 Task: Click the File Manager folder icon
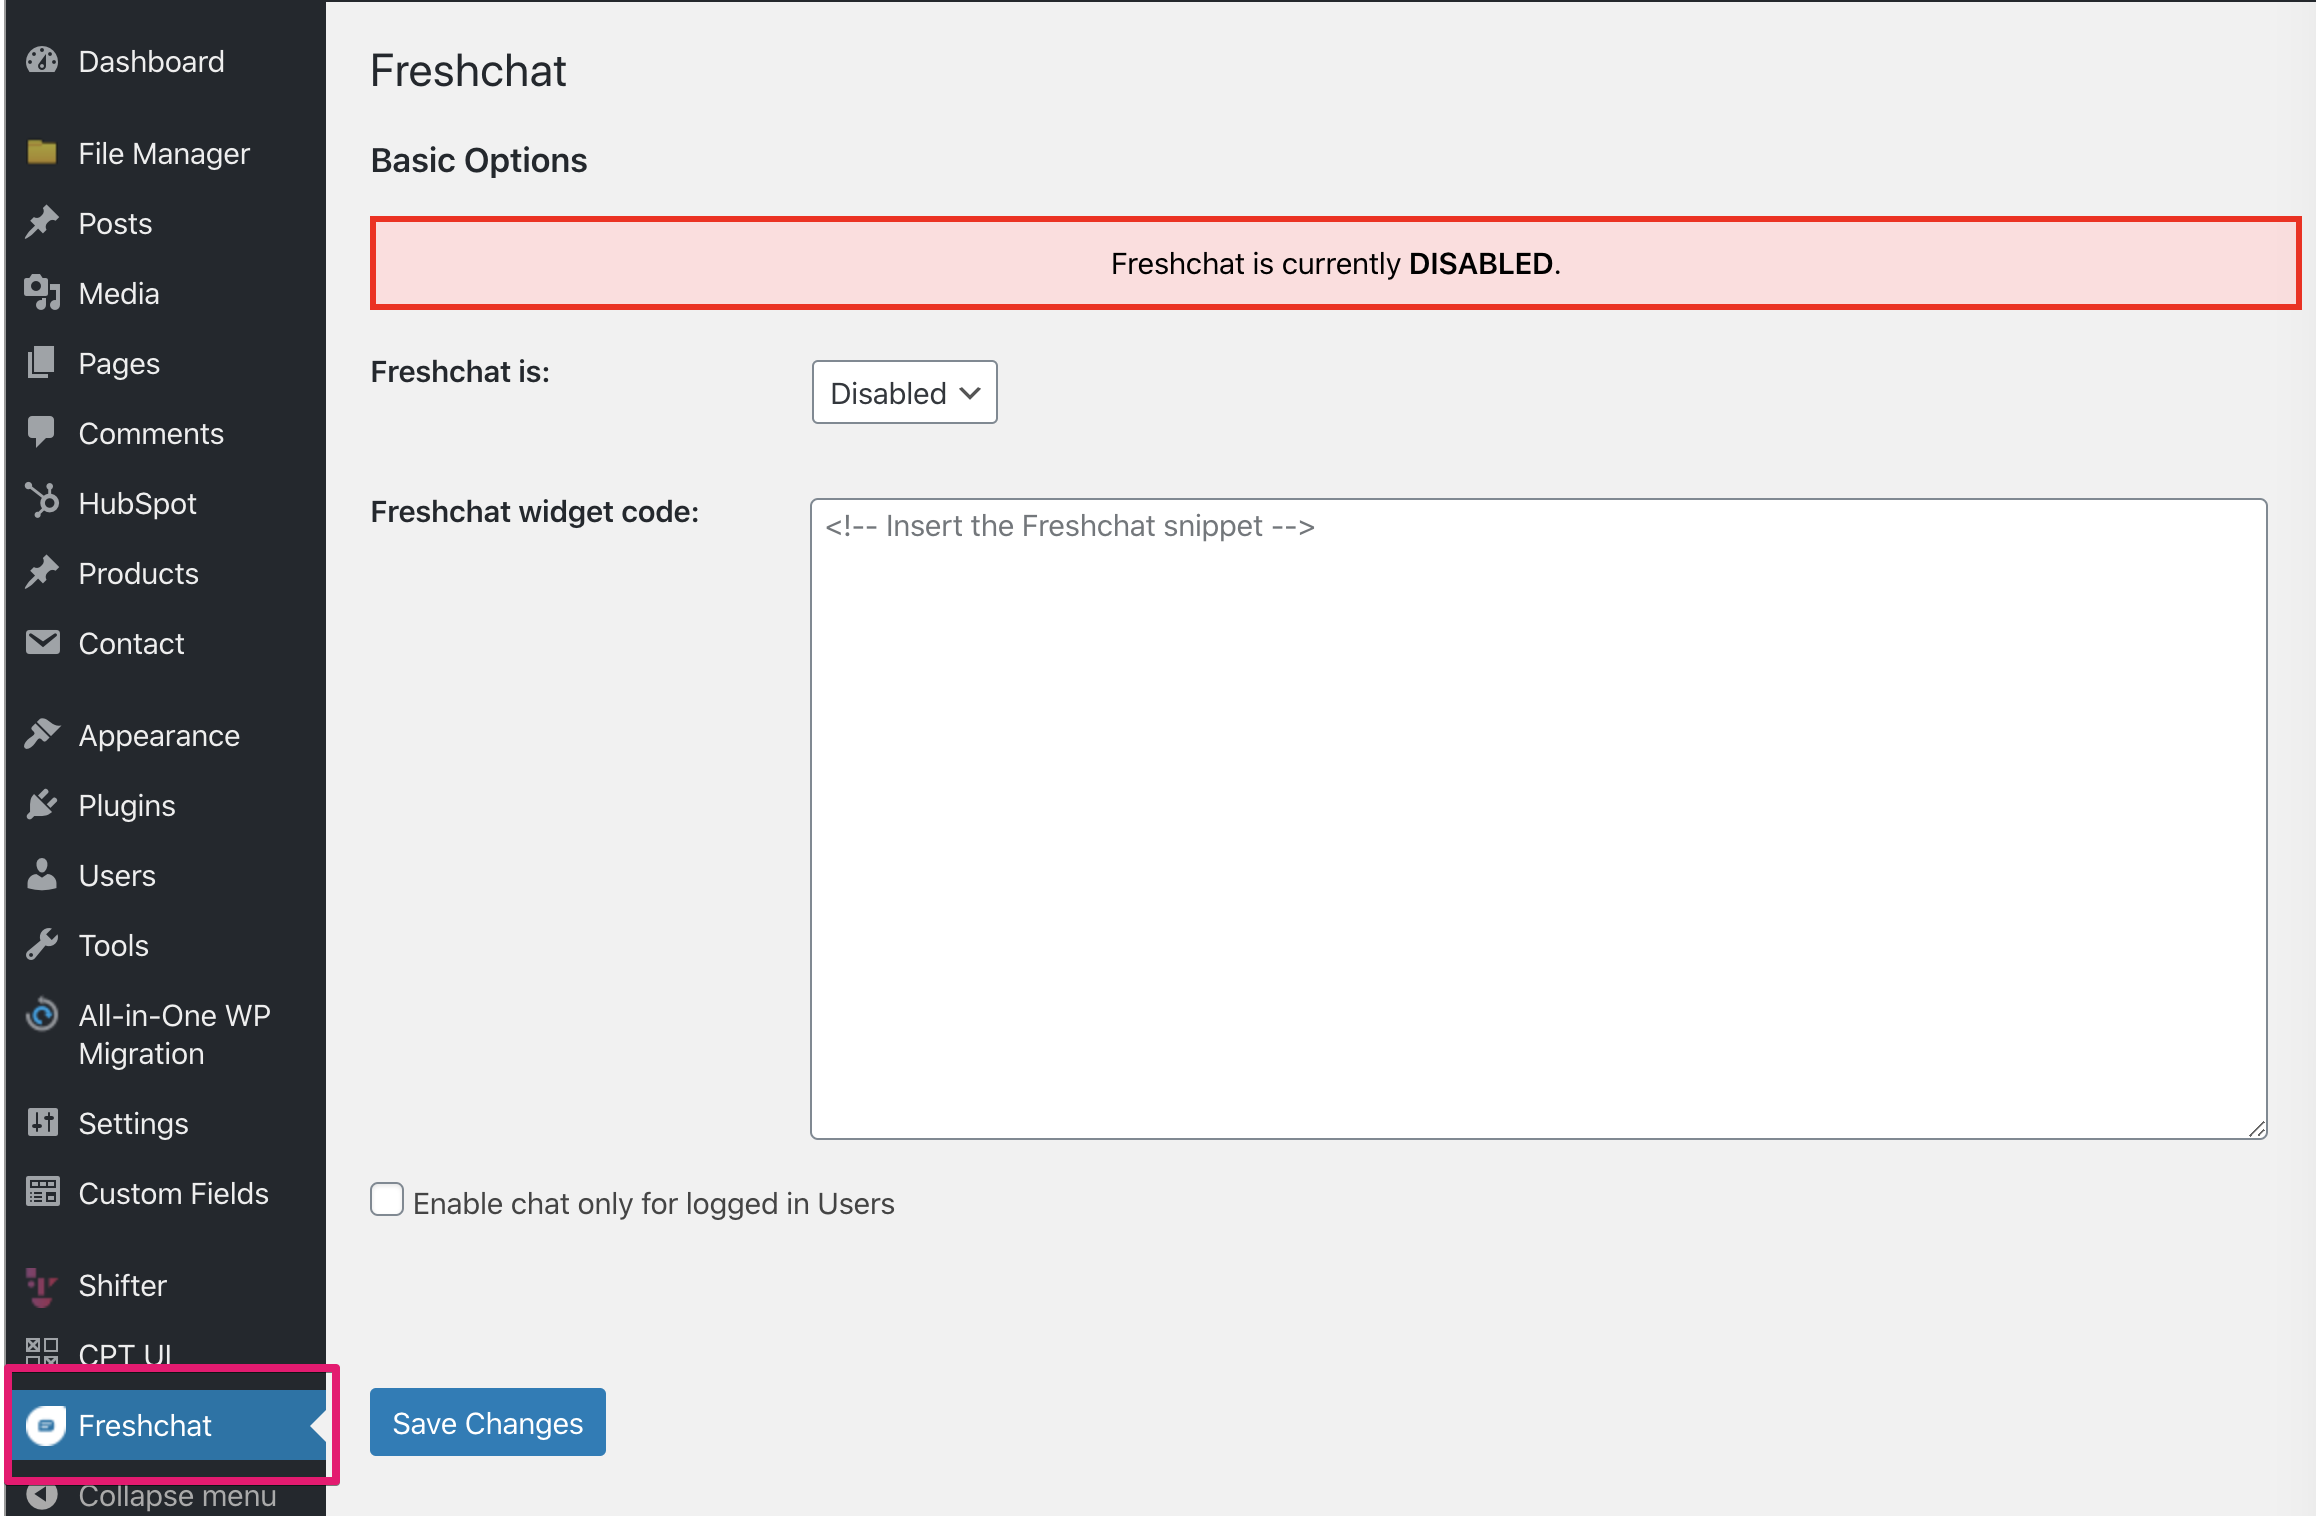[x=42, y=152]
